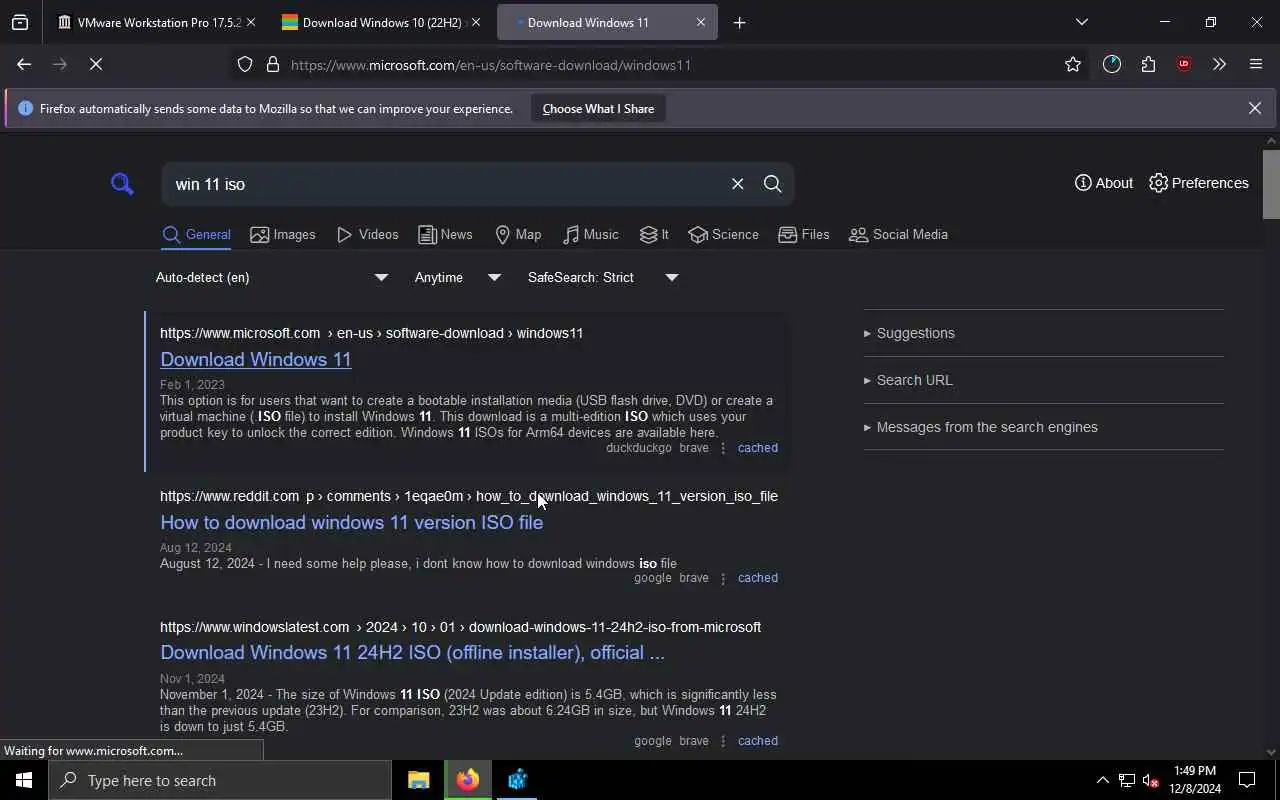1280x800 pixels.
Task: Open reddit How to download windows 11 link
Action: (x=351, y=523)
